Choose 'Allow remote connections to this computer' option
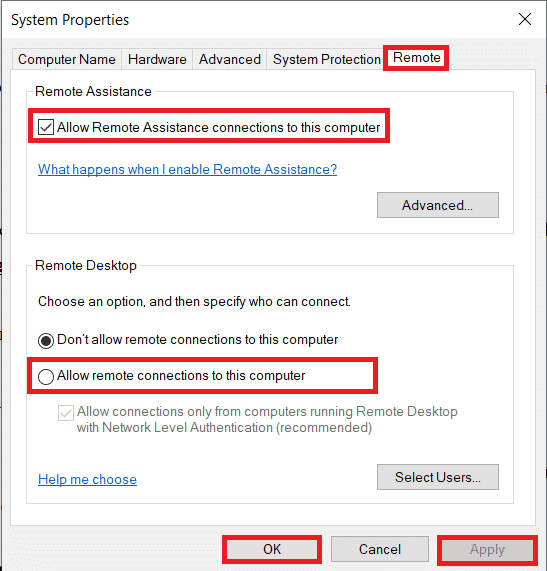Screen dimensions: 547x571 point(46,377)
